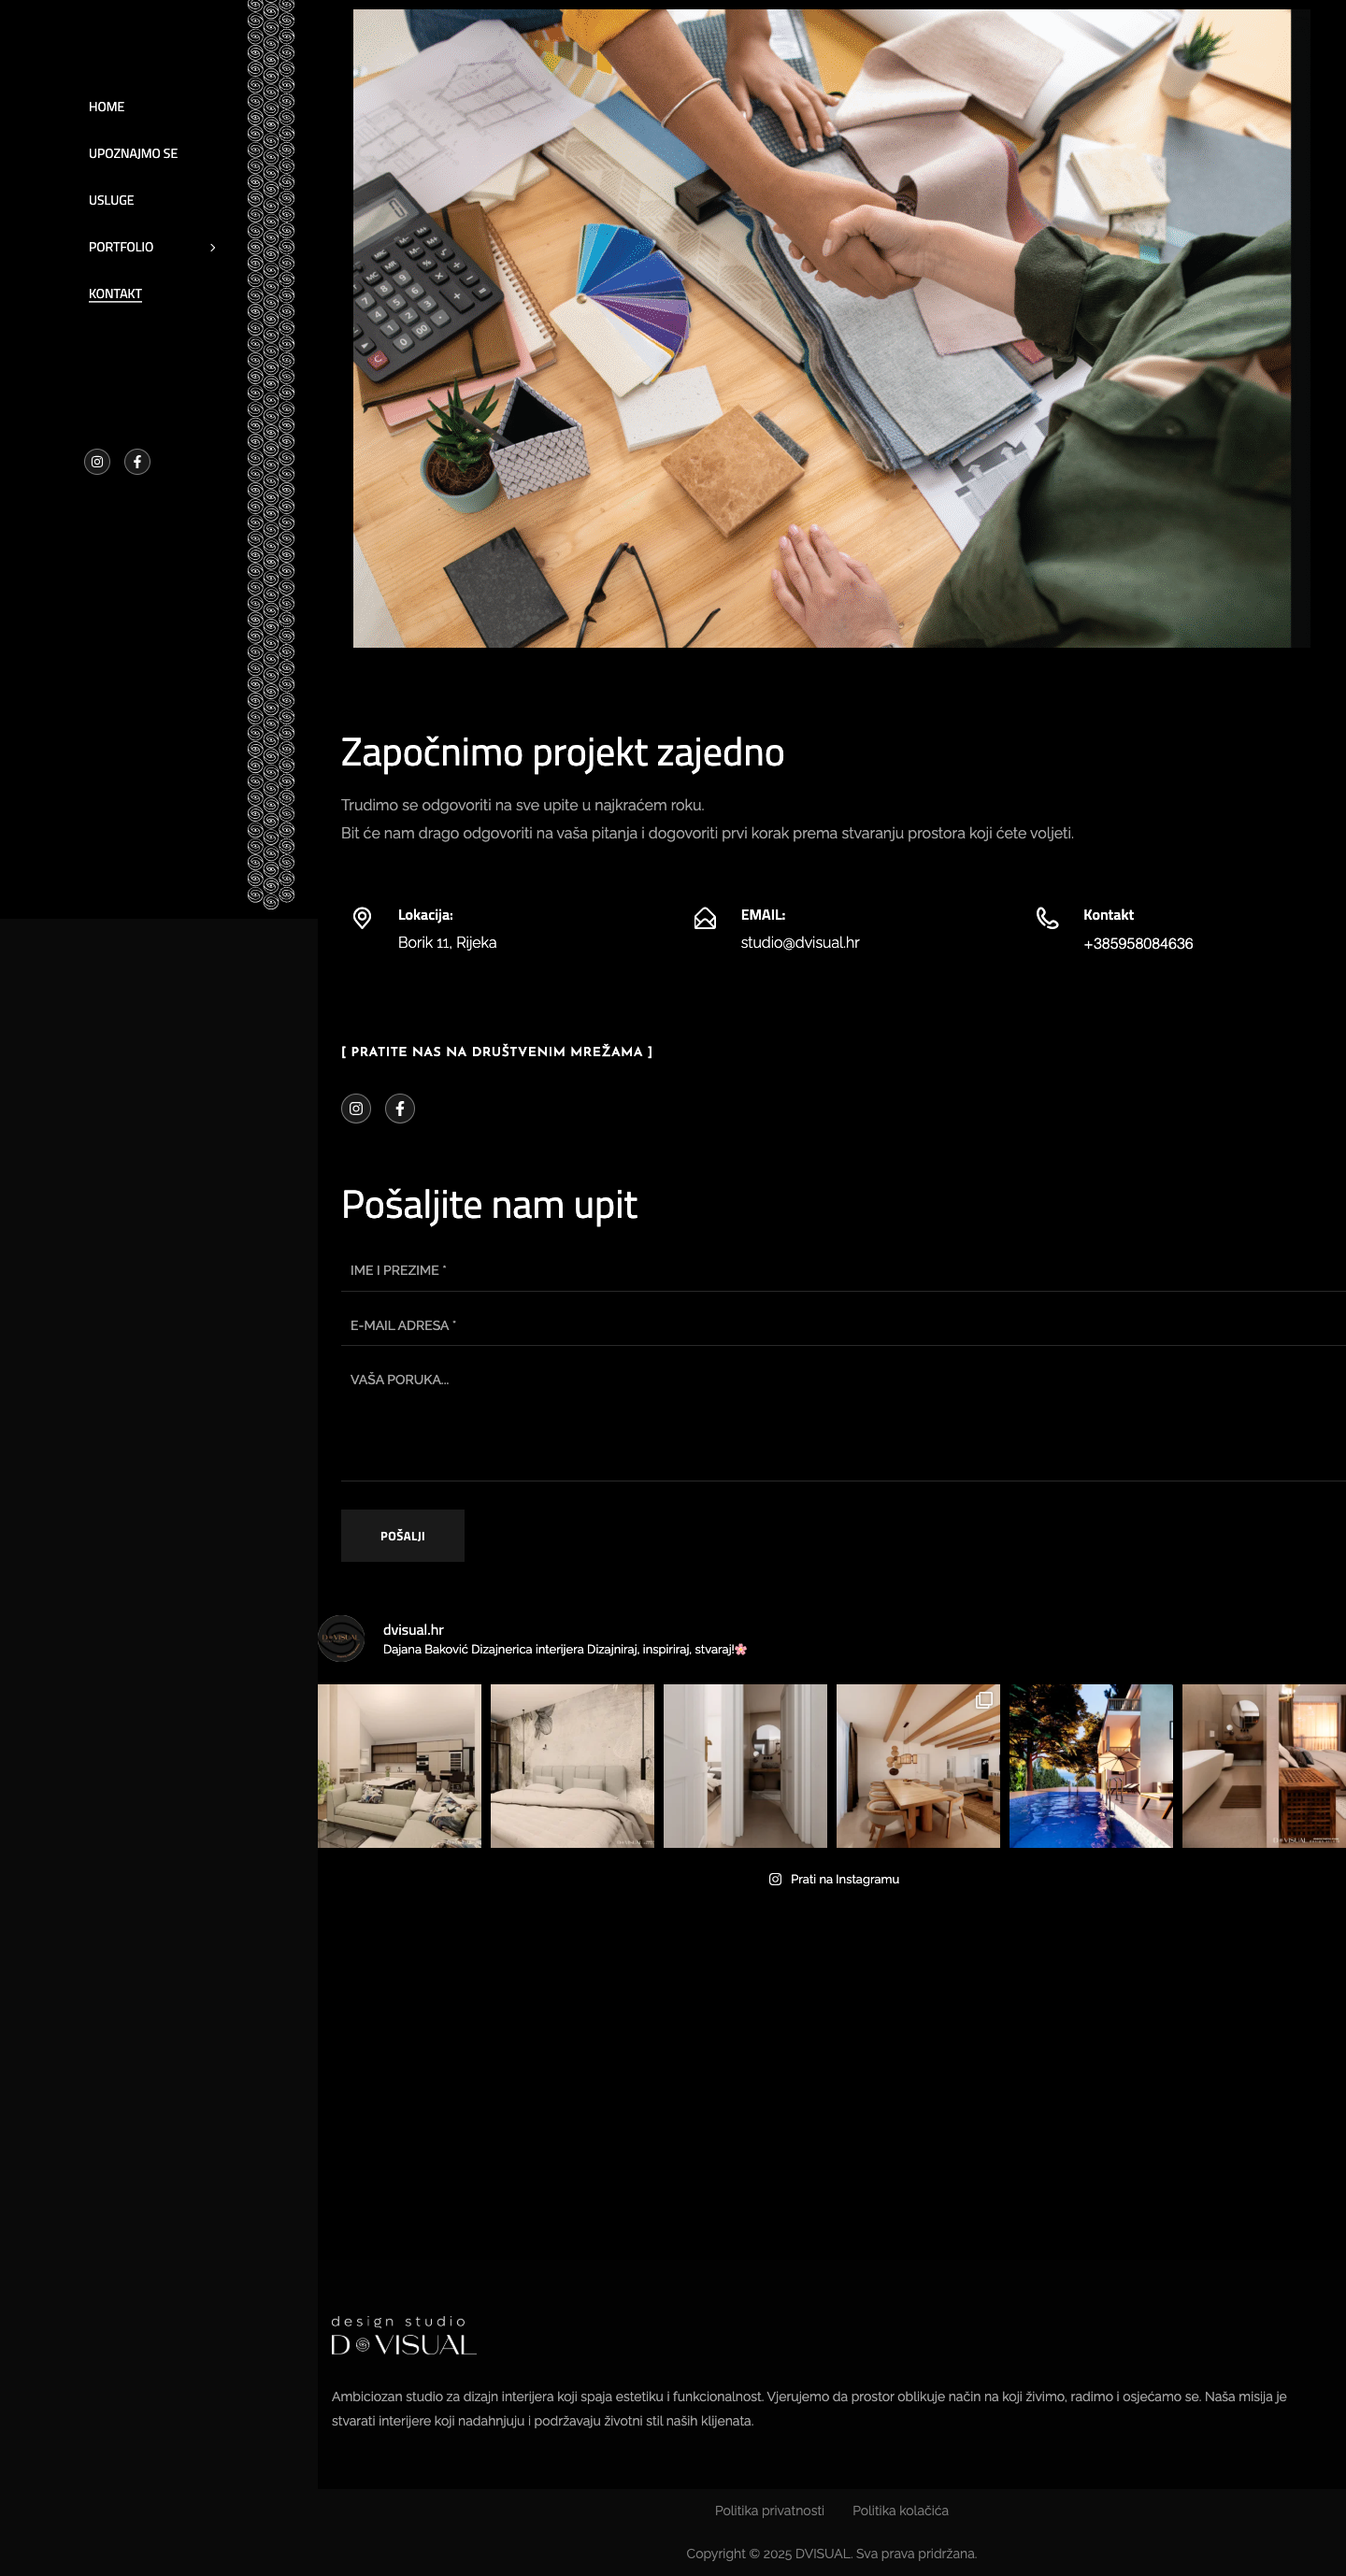1346x2576 pixels.
Task: Expand the Portfolio submenu arrow
Action: pyautogui.click(x=212, y=247)
